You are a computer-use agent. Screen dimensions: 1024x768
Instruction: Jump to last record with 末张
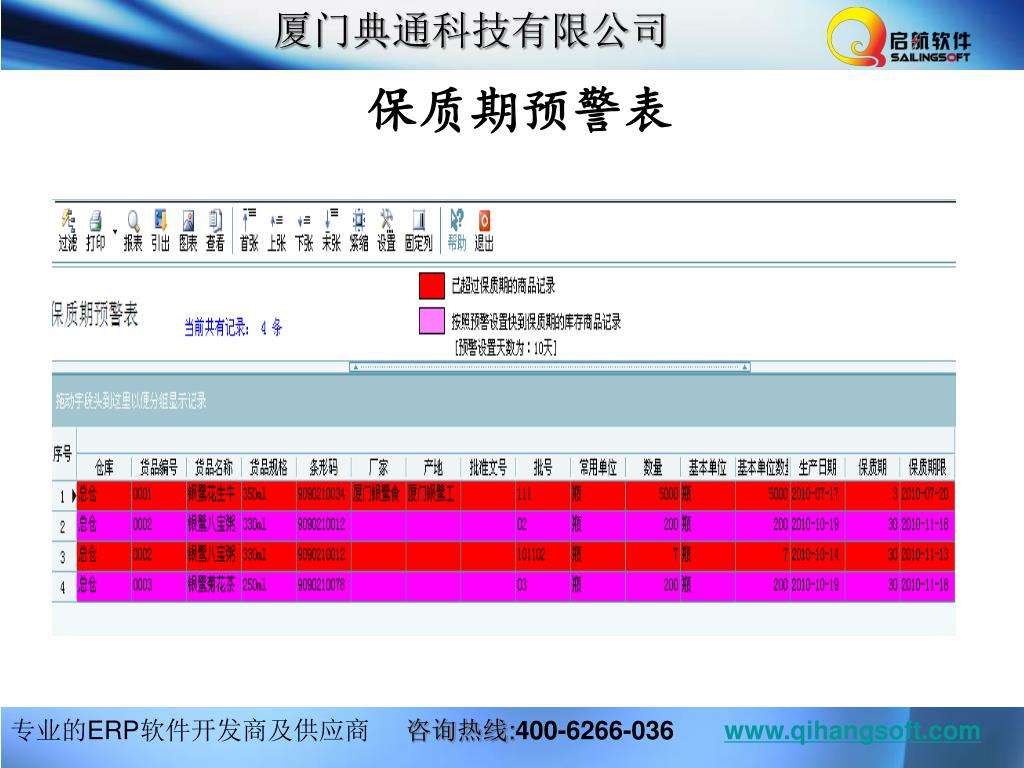331,230
